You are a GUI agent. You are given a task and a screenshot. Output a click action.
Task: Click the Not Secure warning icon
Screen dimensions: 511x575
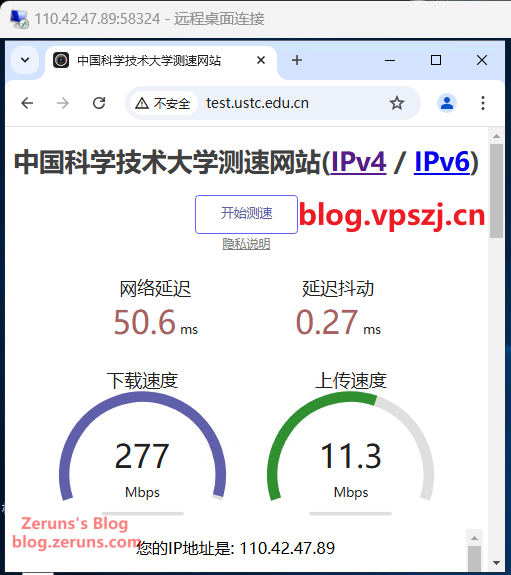(x=142, y=103)
